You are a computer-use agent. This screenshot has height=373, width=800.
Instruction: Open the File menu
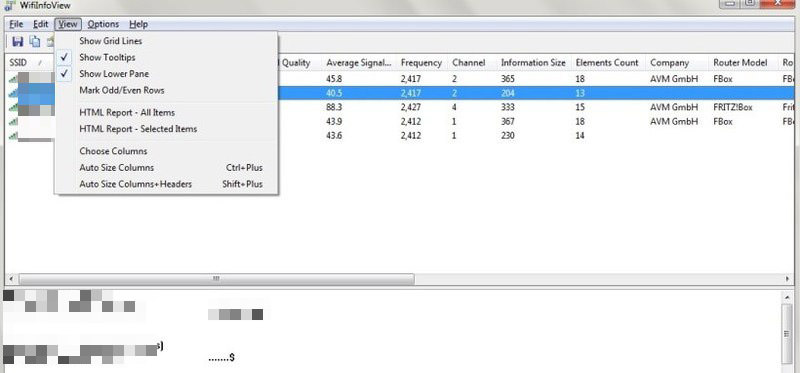point(16,24)
